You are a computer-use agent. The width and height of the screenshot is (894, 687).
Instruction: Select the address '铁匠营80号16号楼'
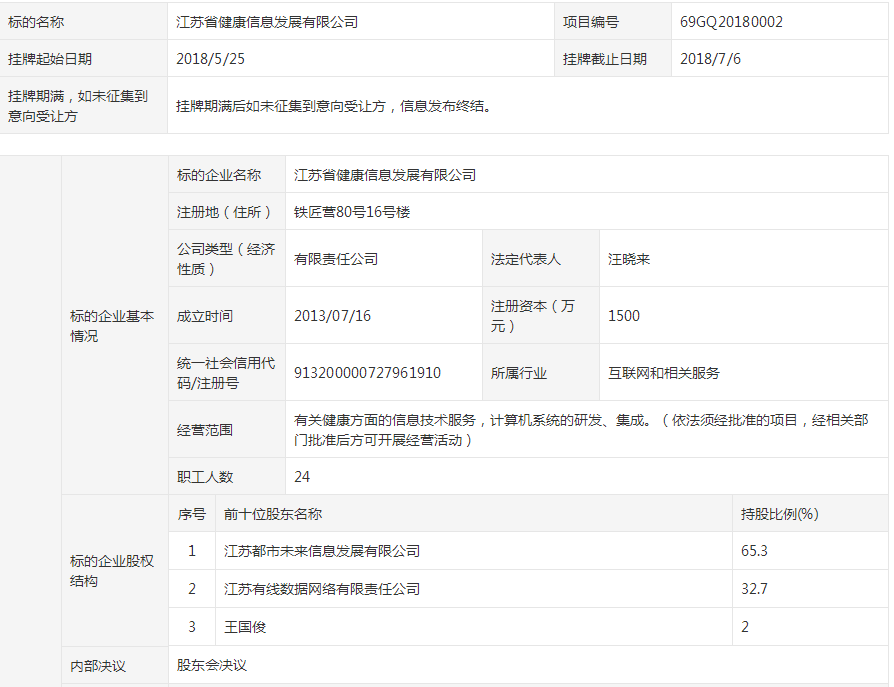[x=352, y=212]
